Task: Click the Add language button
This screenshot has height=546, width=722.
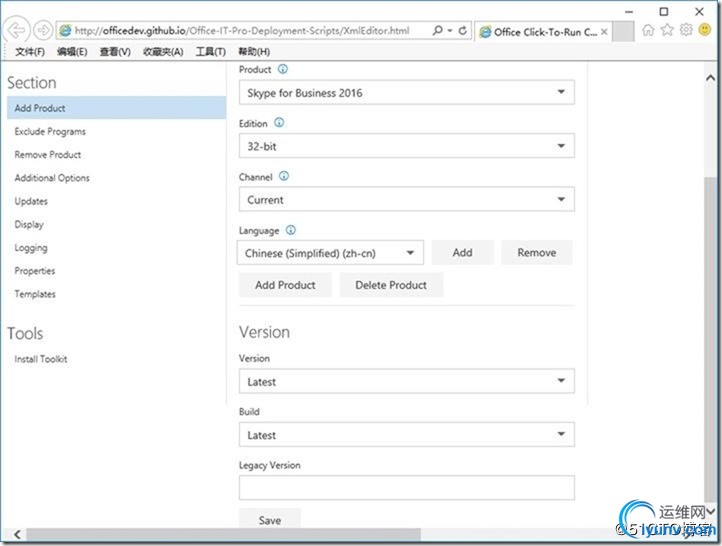Action: 462,252
